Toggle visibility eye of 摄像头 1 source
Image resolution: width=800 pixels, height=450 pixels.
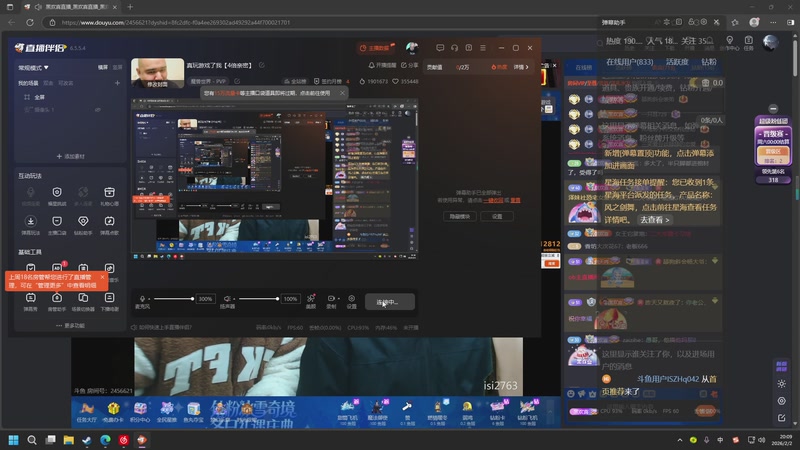pyautogui.click(x=97, y=109)
